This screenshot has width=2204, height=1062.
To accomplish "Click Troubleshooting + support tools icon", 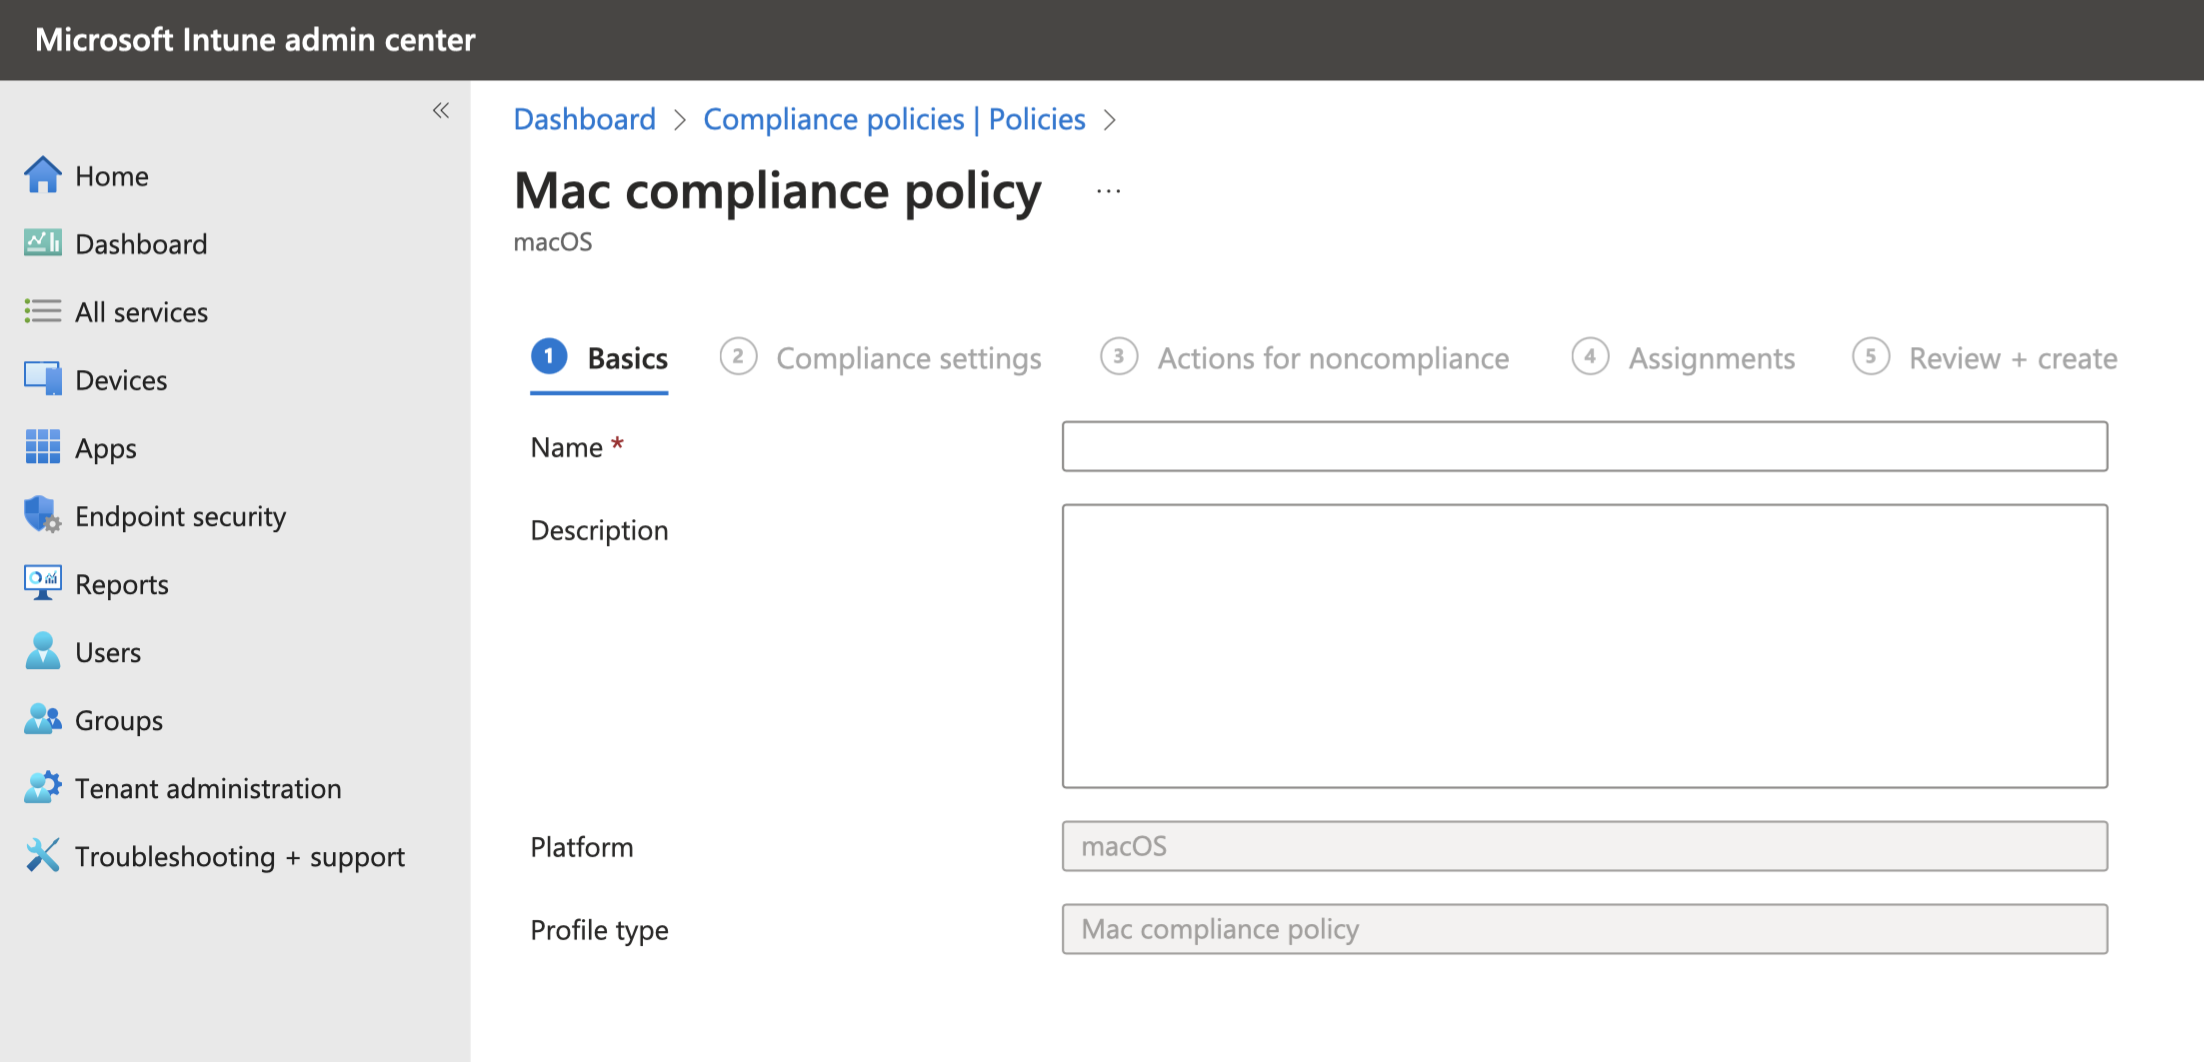I will point(42,855).
